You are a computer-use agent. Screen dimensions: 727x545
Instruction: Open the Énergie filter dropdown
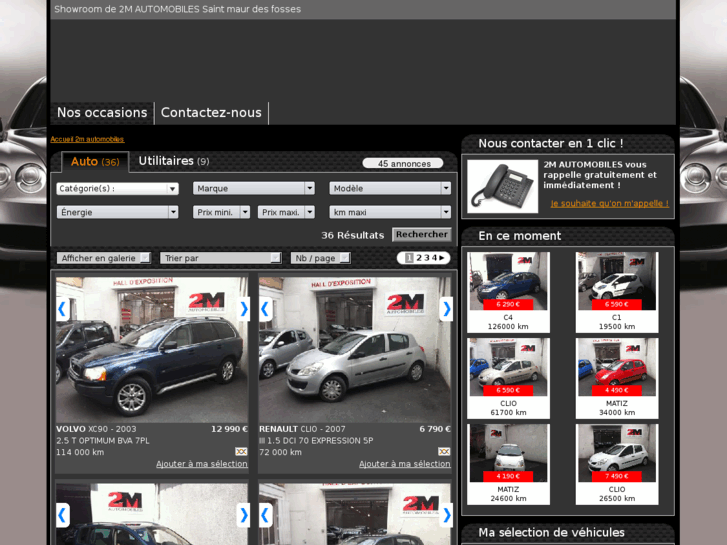tap(117, 212)
